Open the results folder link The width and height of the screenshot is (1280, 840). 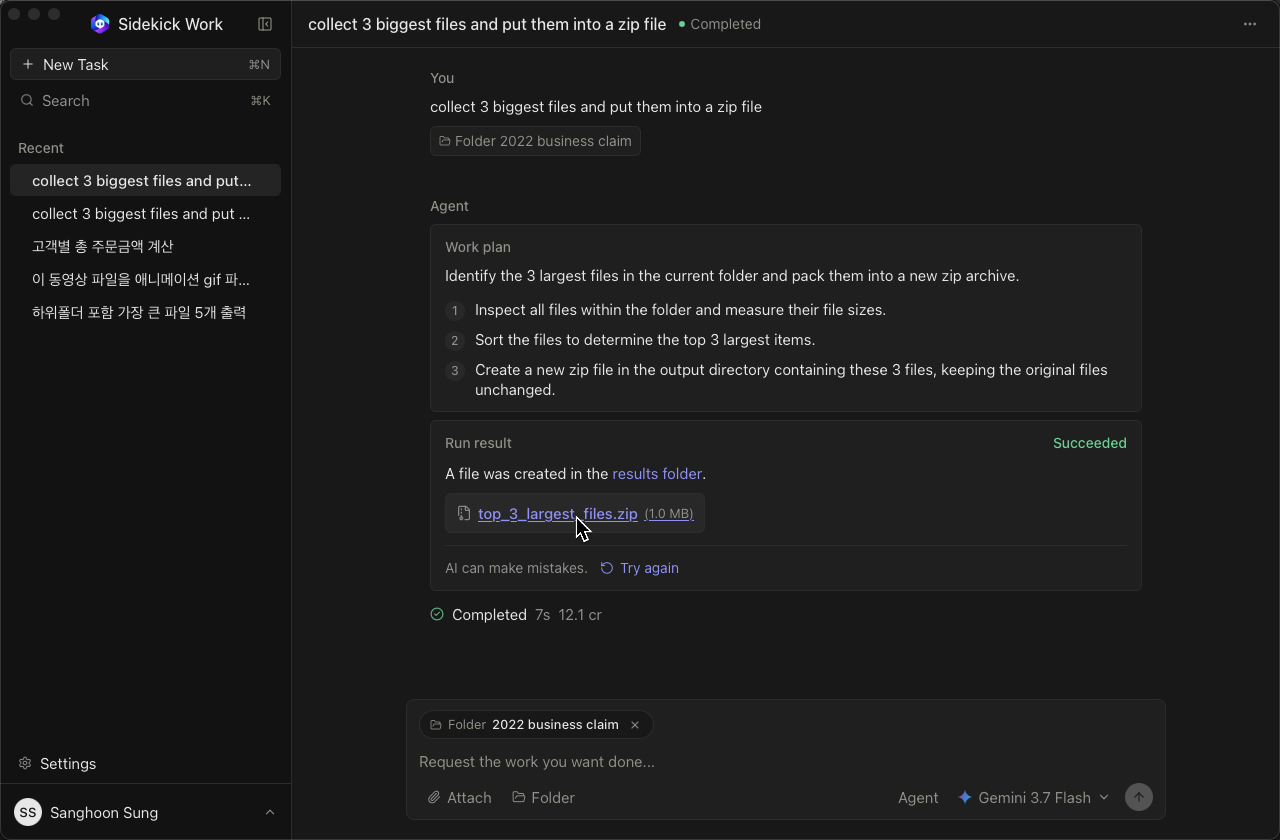pos(657,474)
